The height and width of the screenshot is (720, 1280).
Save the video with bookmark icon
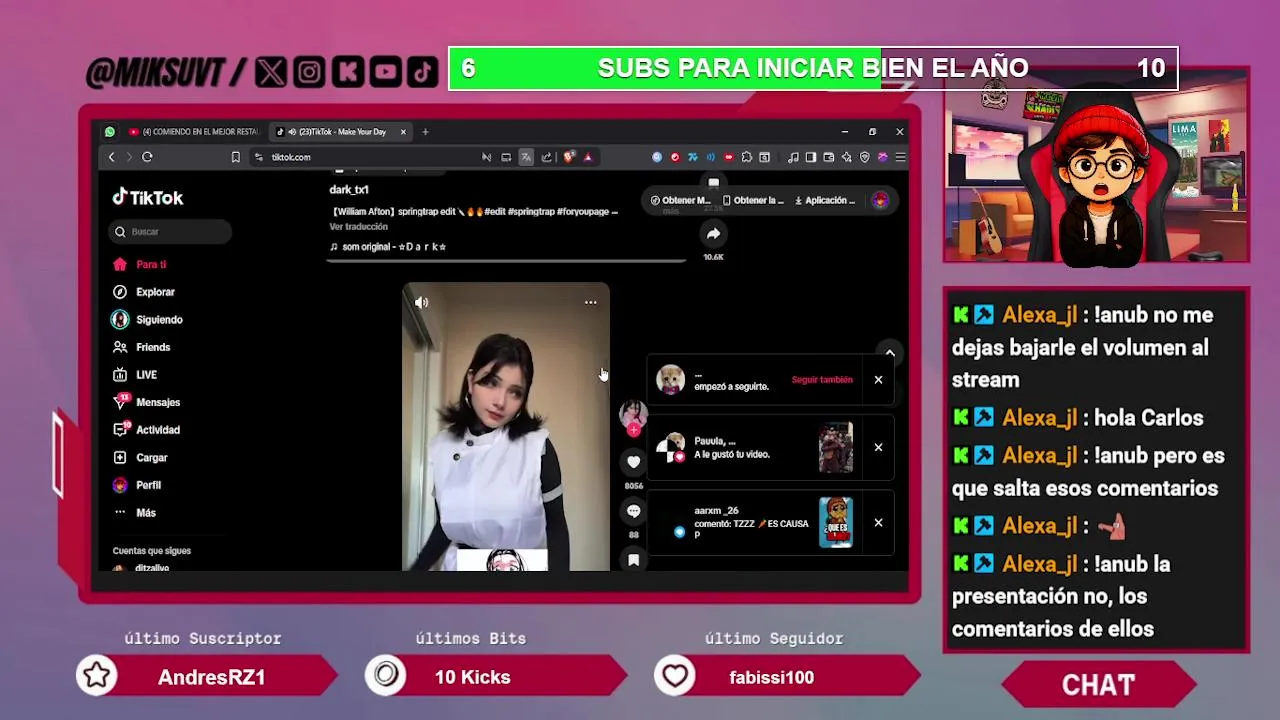[x=633, y=560]
